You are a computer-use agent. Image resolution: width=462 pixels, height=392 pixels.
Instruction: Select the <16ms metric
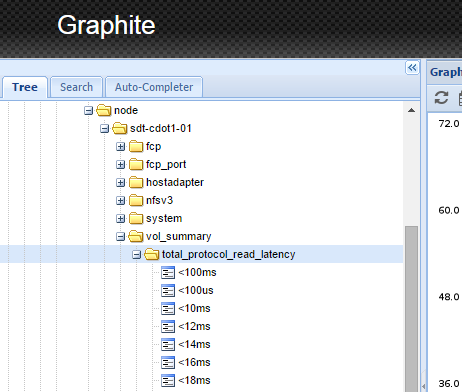click(x=194, y=362)
